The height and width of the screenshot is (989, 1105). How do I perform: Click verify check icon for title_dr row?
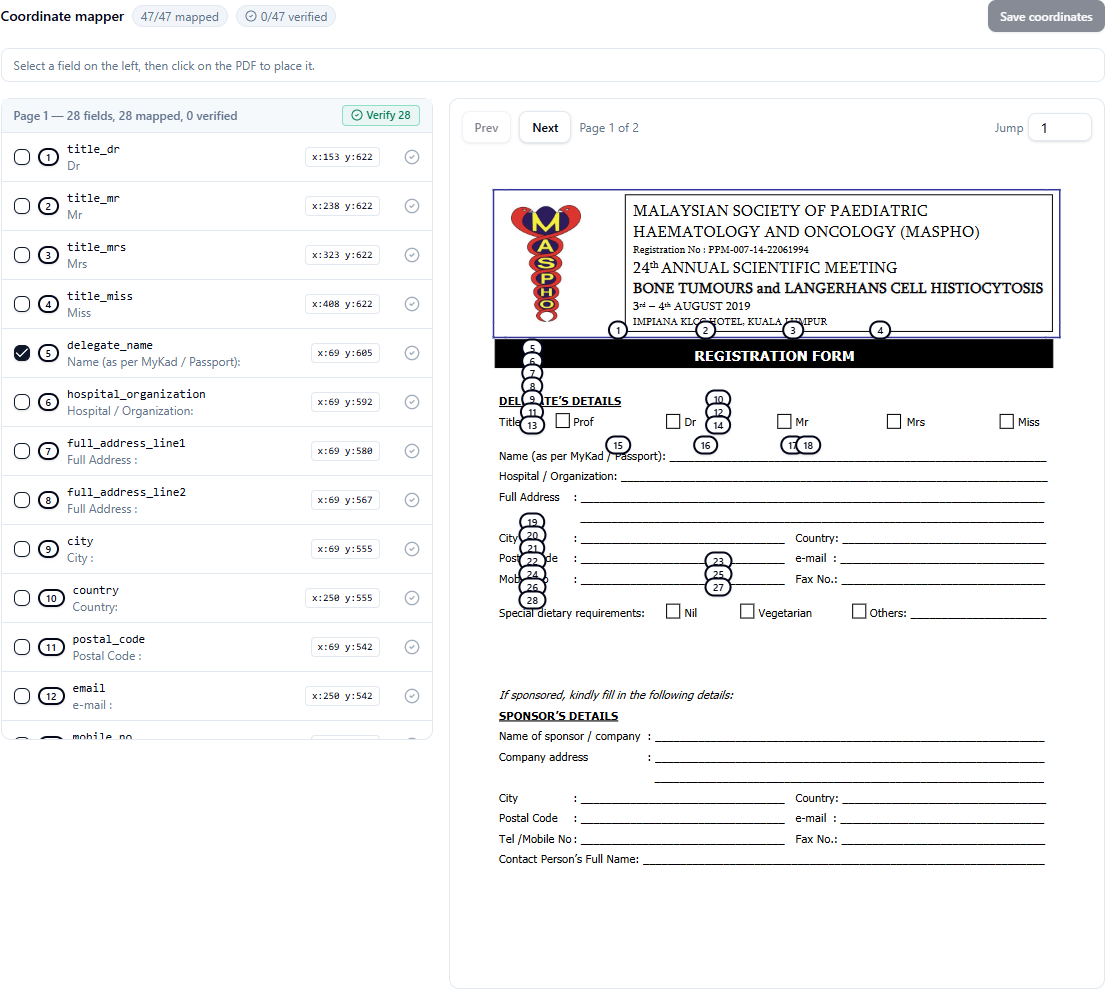pyautogui.click(x=412, y=157)
